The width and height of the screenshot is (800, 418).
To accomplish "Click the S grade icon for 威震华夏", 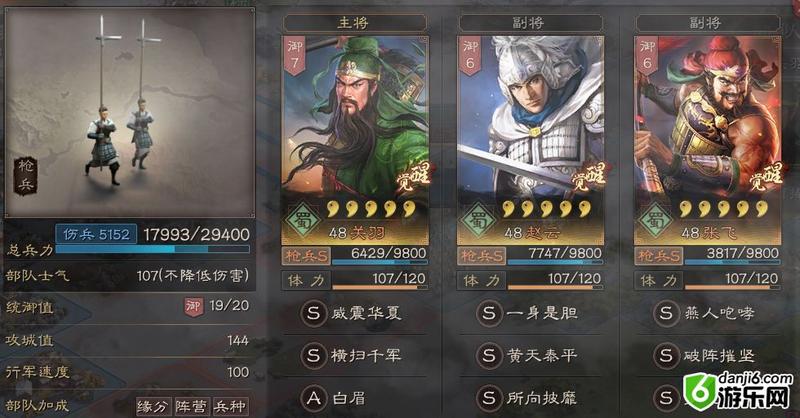I will pos(313,313).
